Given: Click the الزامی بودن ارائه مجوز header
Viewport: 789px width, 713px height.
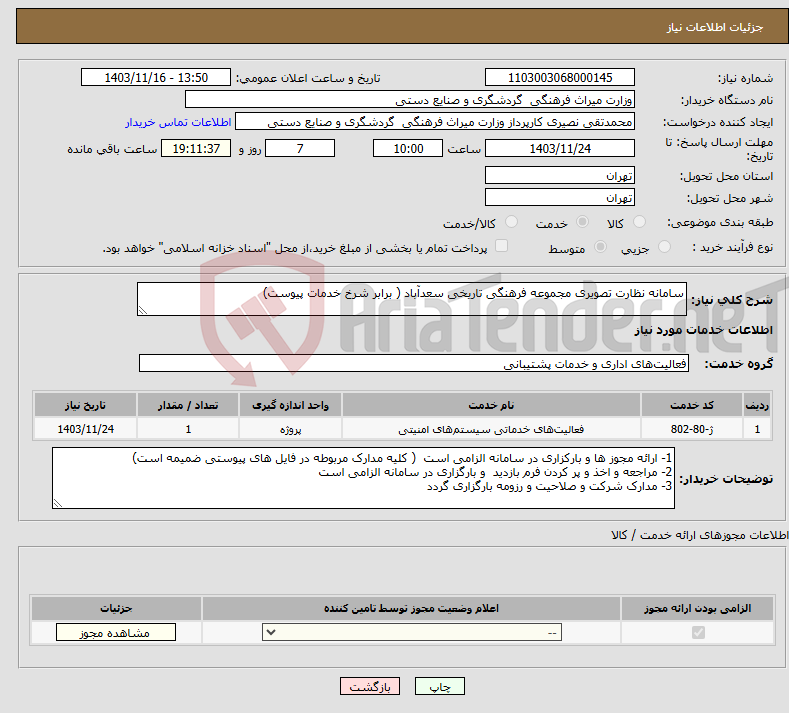Looking at the screenshot, I should coord(697,608).
